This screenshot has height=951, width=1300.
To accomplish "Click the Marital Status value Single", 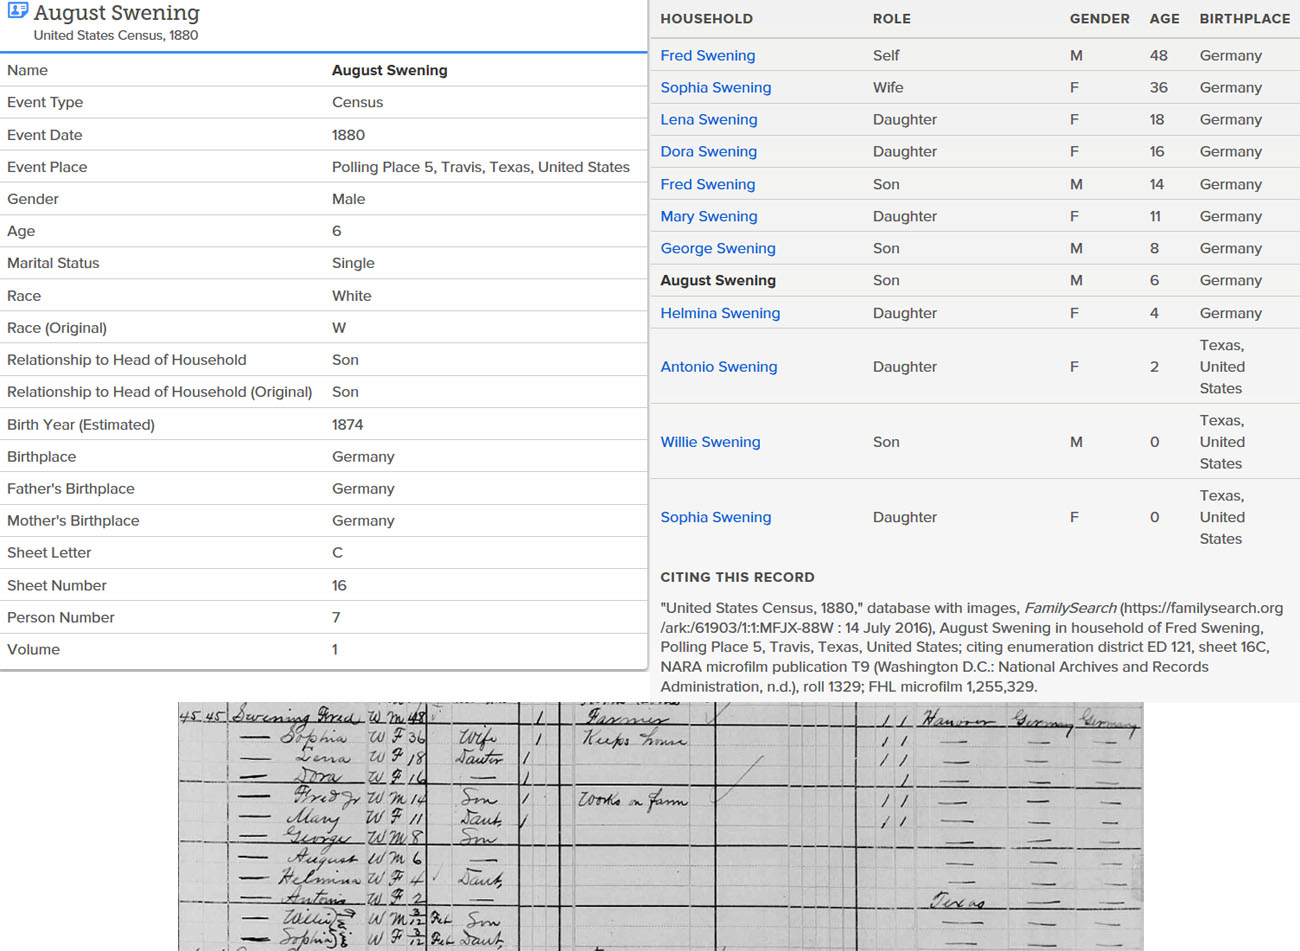I will [x=353, y=263].
